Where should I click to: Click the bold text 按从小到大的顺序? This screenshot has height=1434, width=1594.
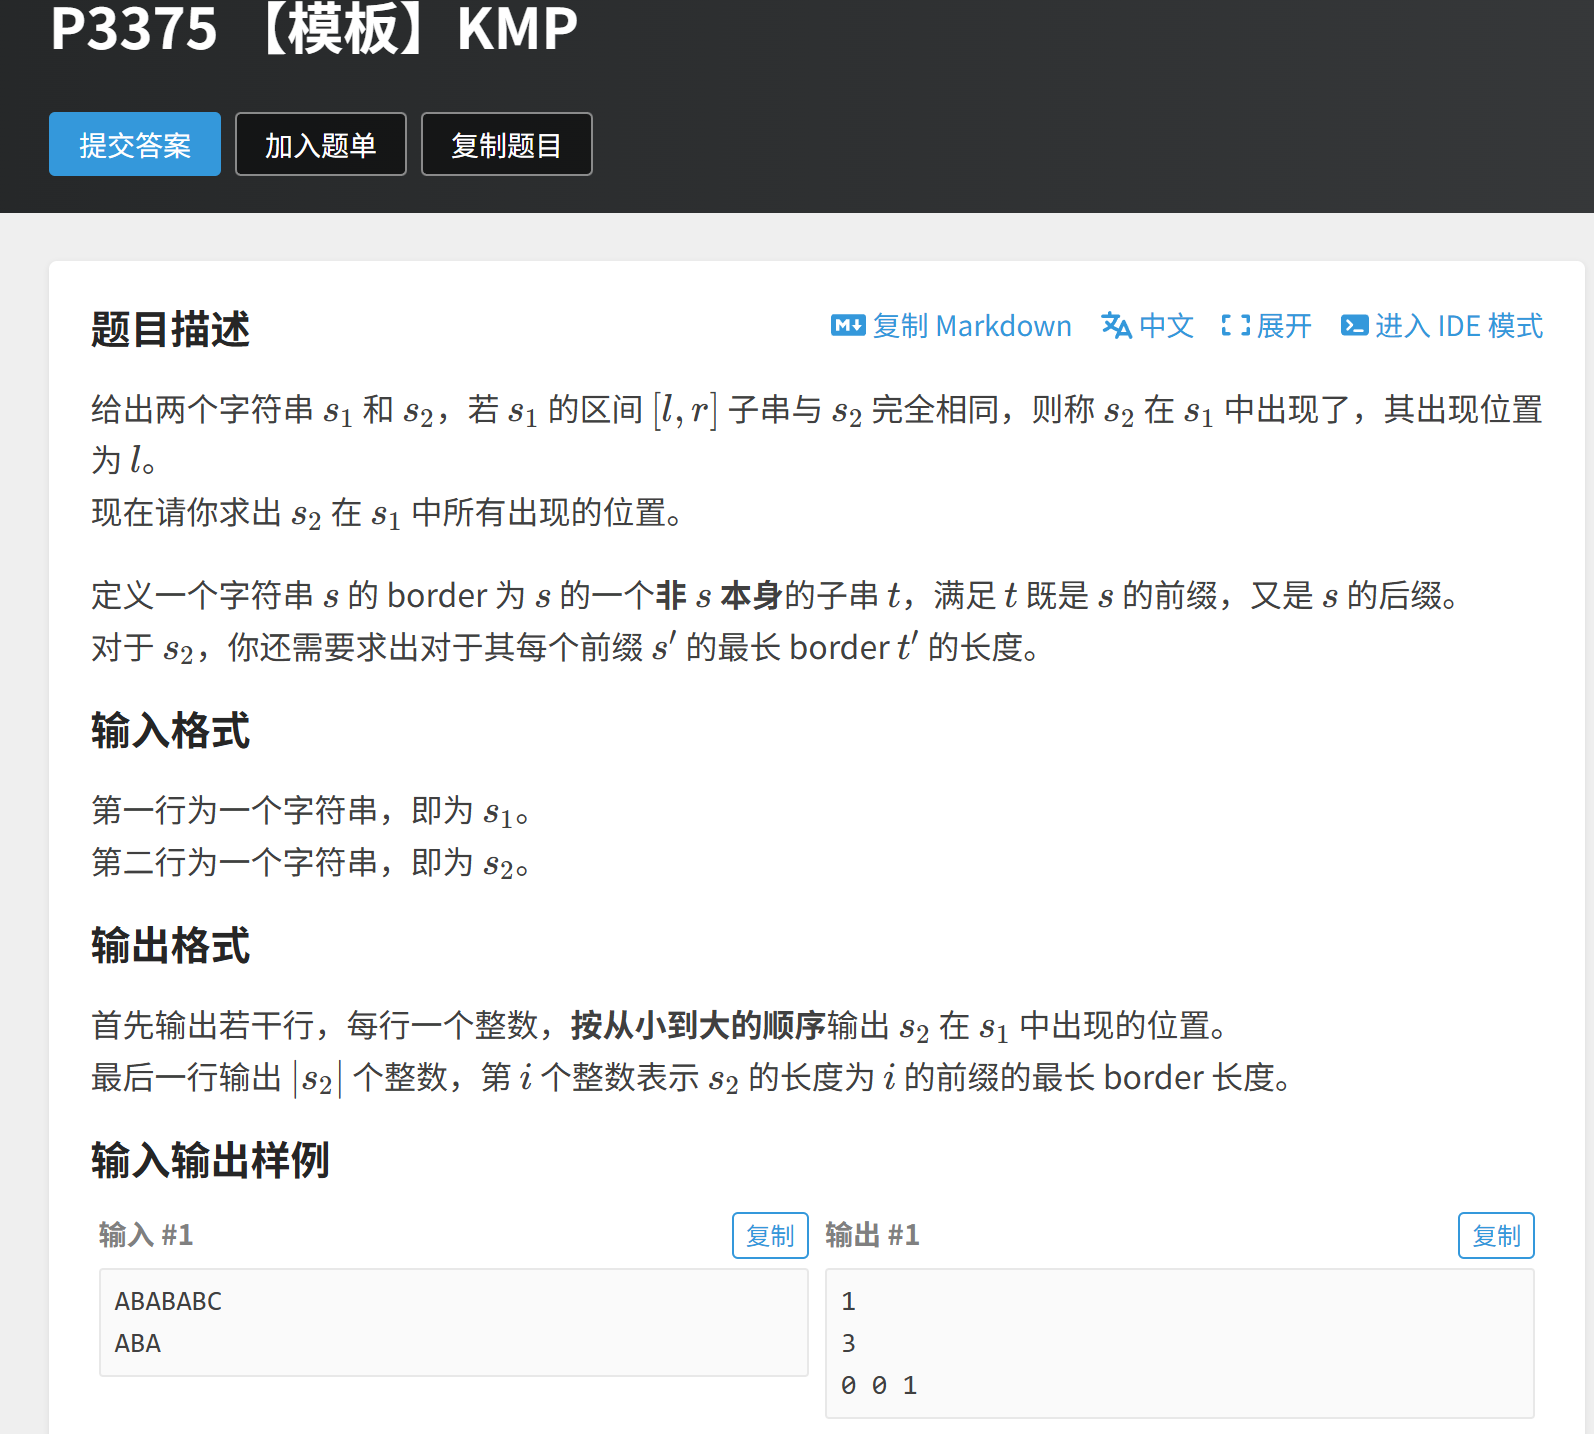pyautogui.click(x=698, y=1025)
